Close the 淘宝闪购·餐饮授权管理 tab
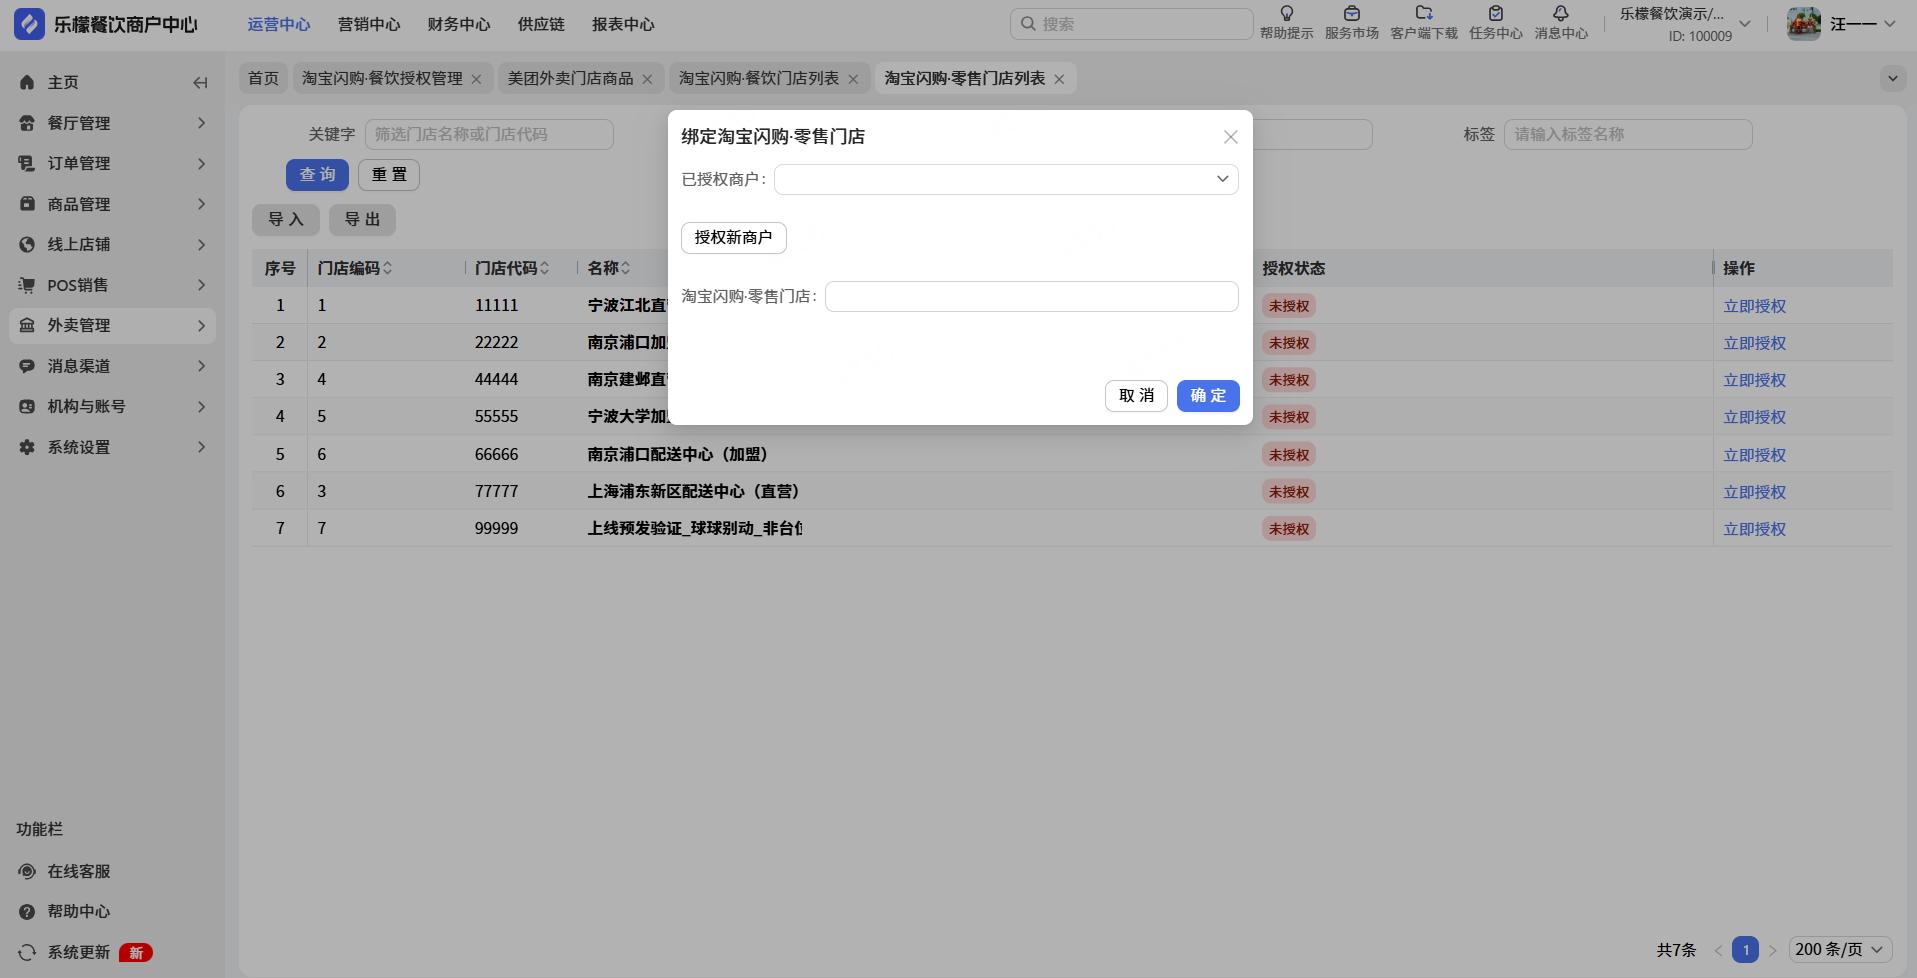The height and width of the screenshot is (978, 1917). point(476,79)
